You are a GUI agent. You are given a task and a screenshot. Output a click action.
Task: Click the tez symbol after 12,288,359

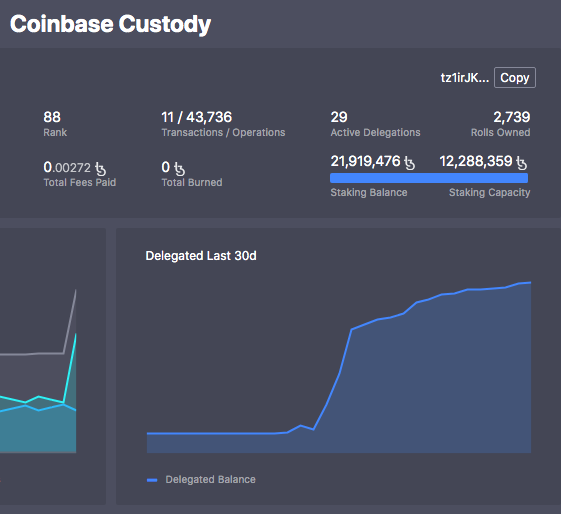click(521, 163)
